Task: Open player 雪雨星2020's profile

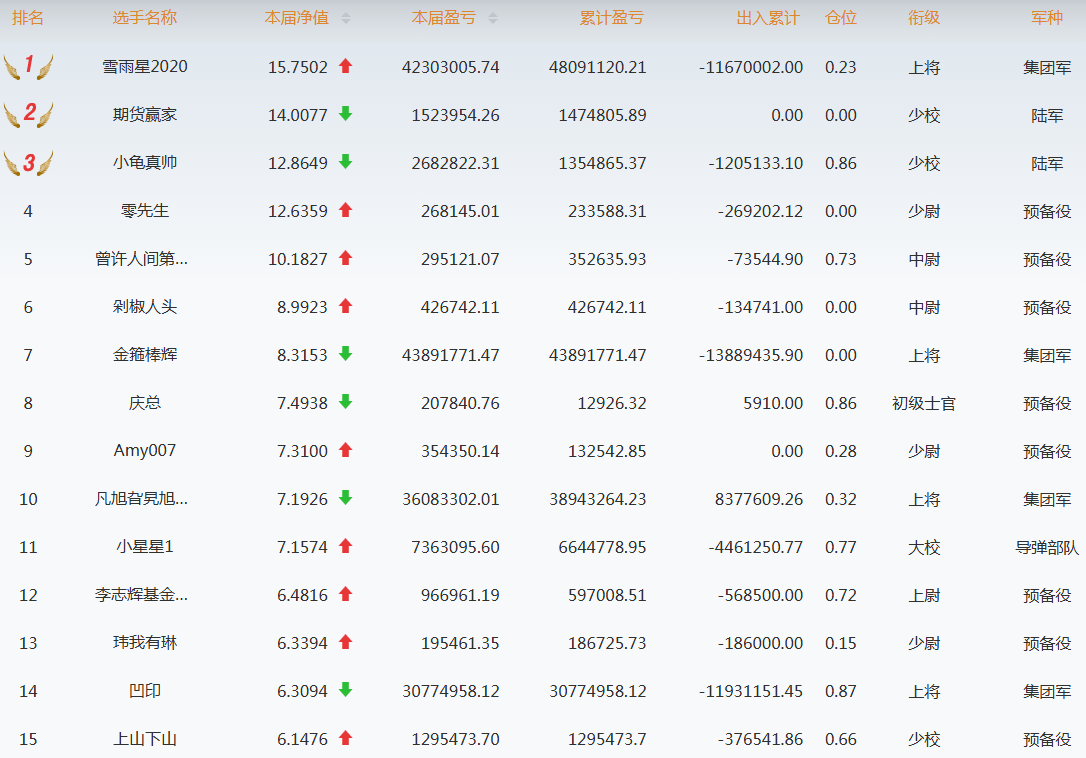Action: coord(145,67)
